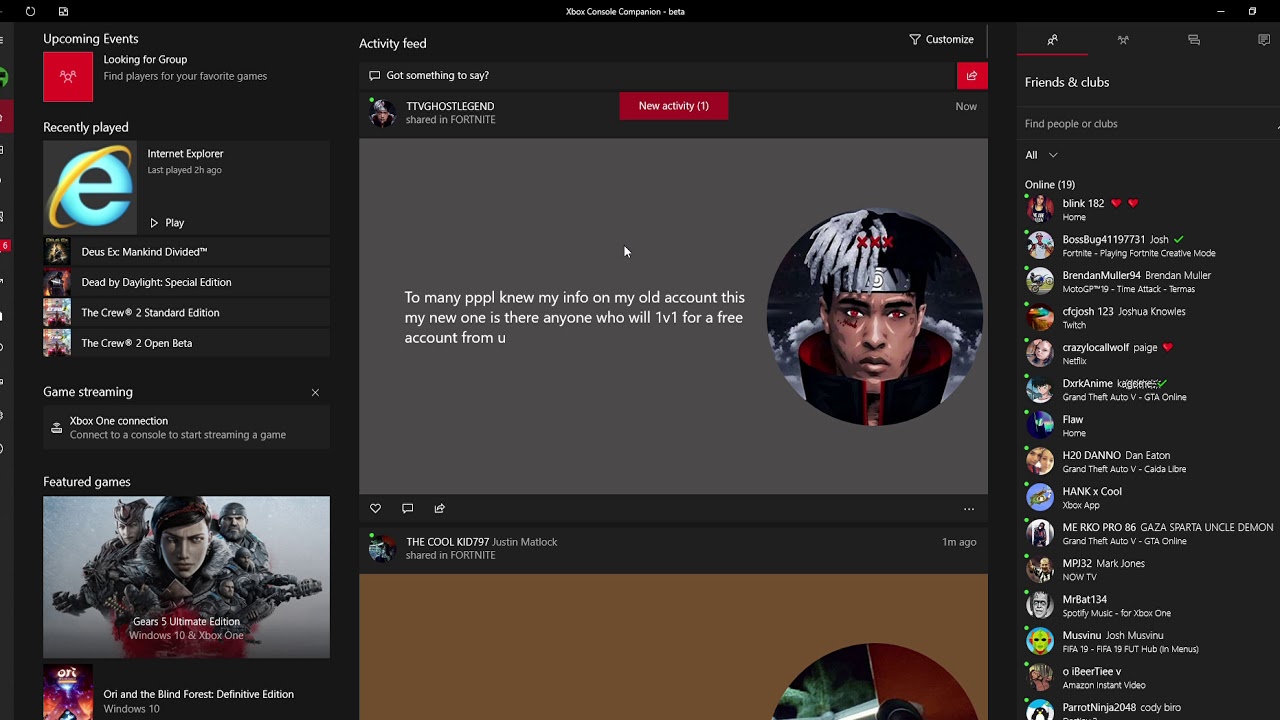Open the large gamerpic image in the post

874,317
